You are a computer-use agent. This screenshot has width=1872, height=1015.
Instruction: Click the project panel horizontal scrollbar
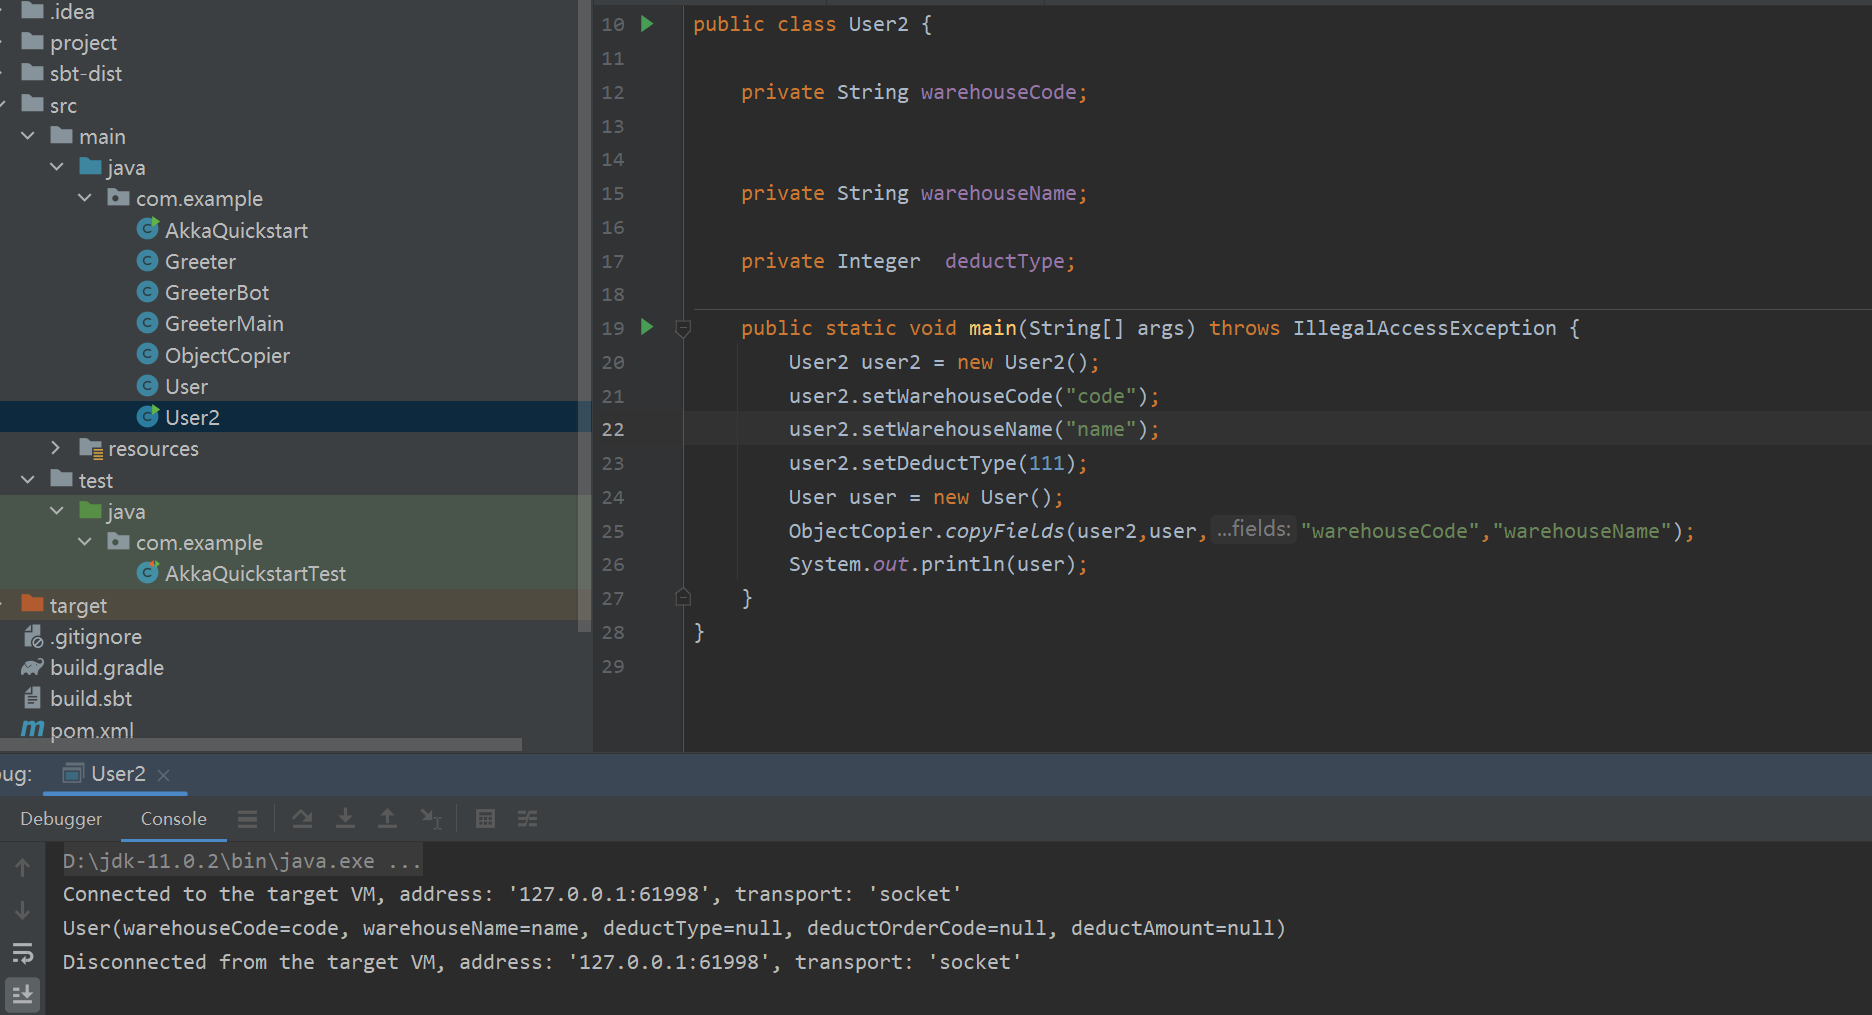point(261,744)
